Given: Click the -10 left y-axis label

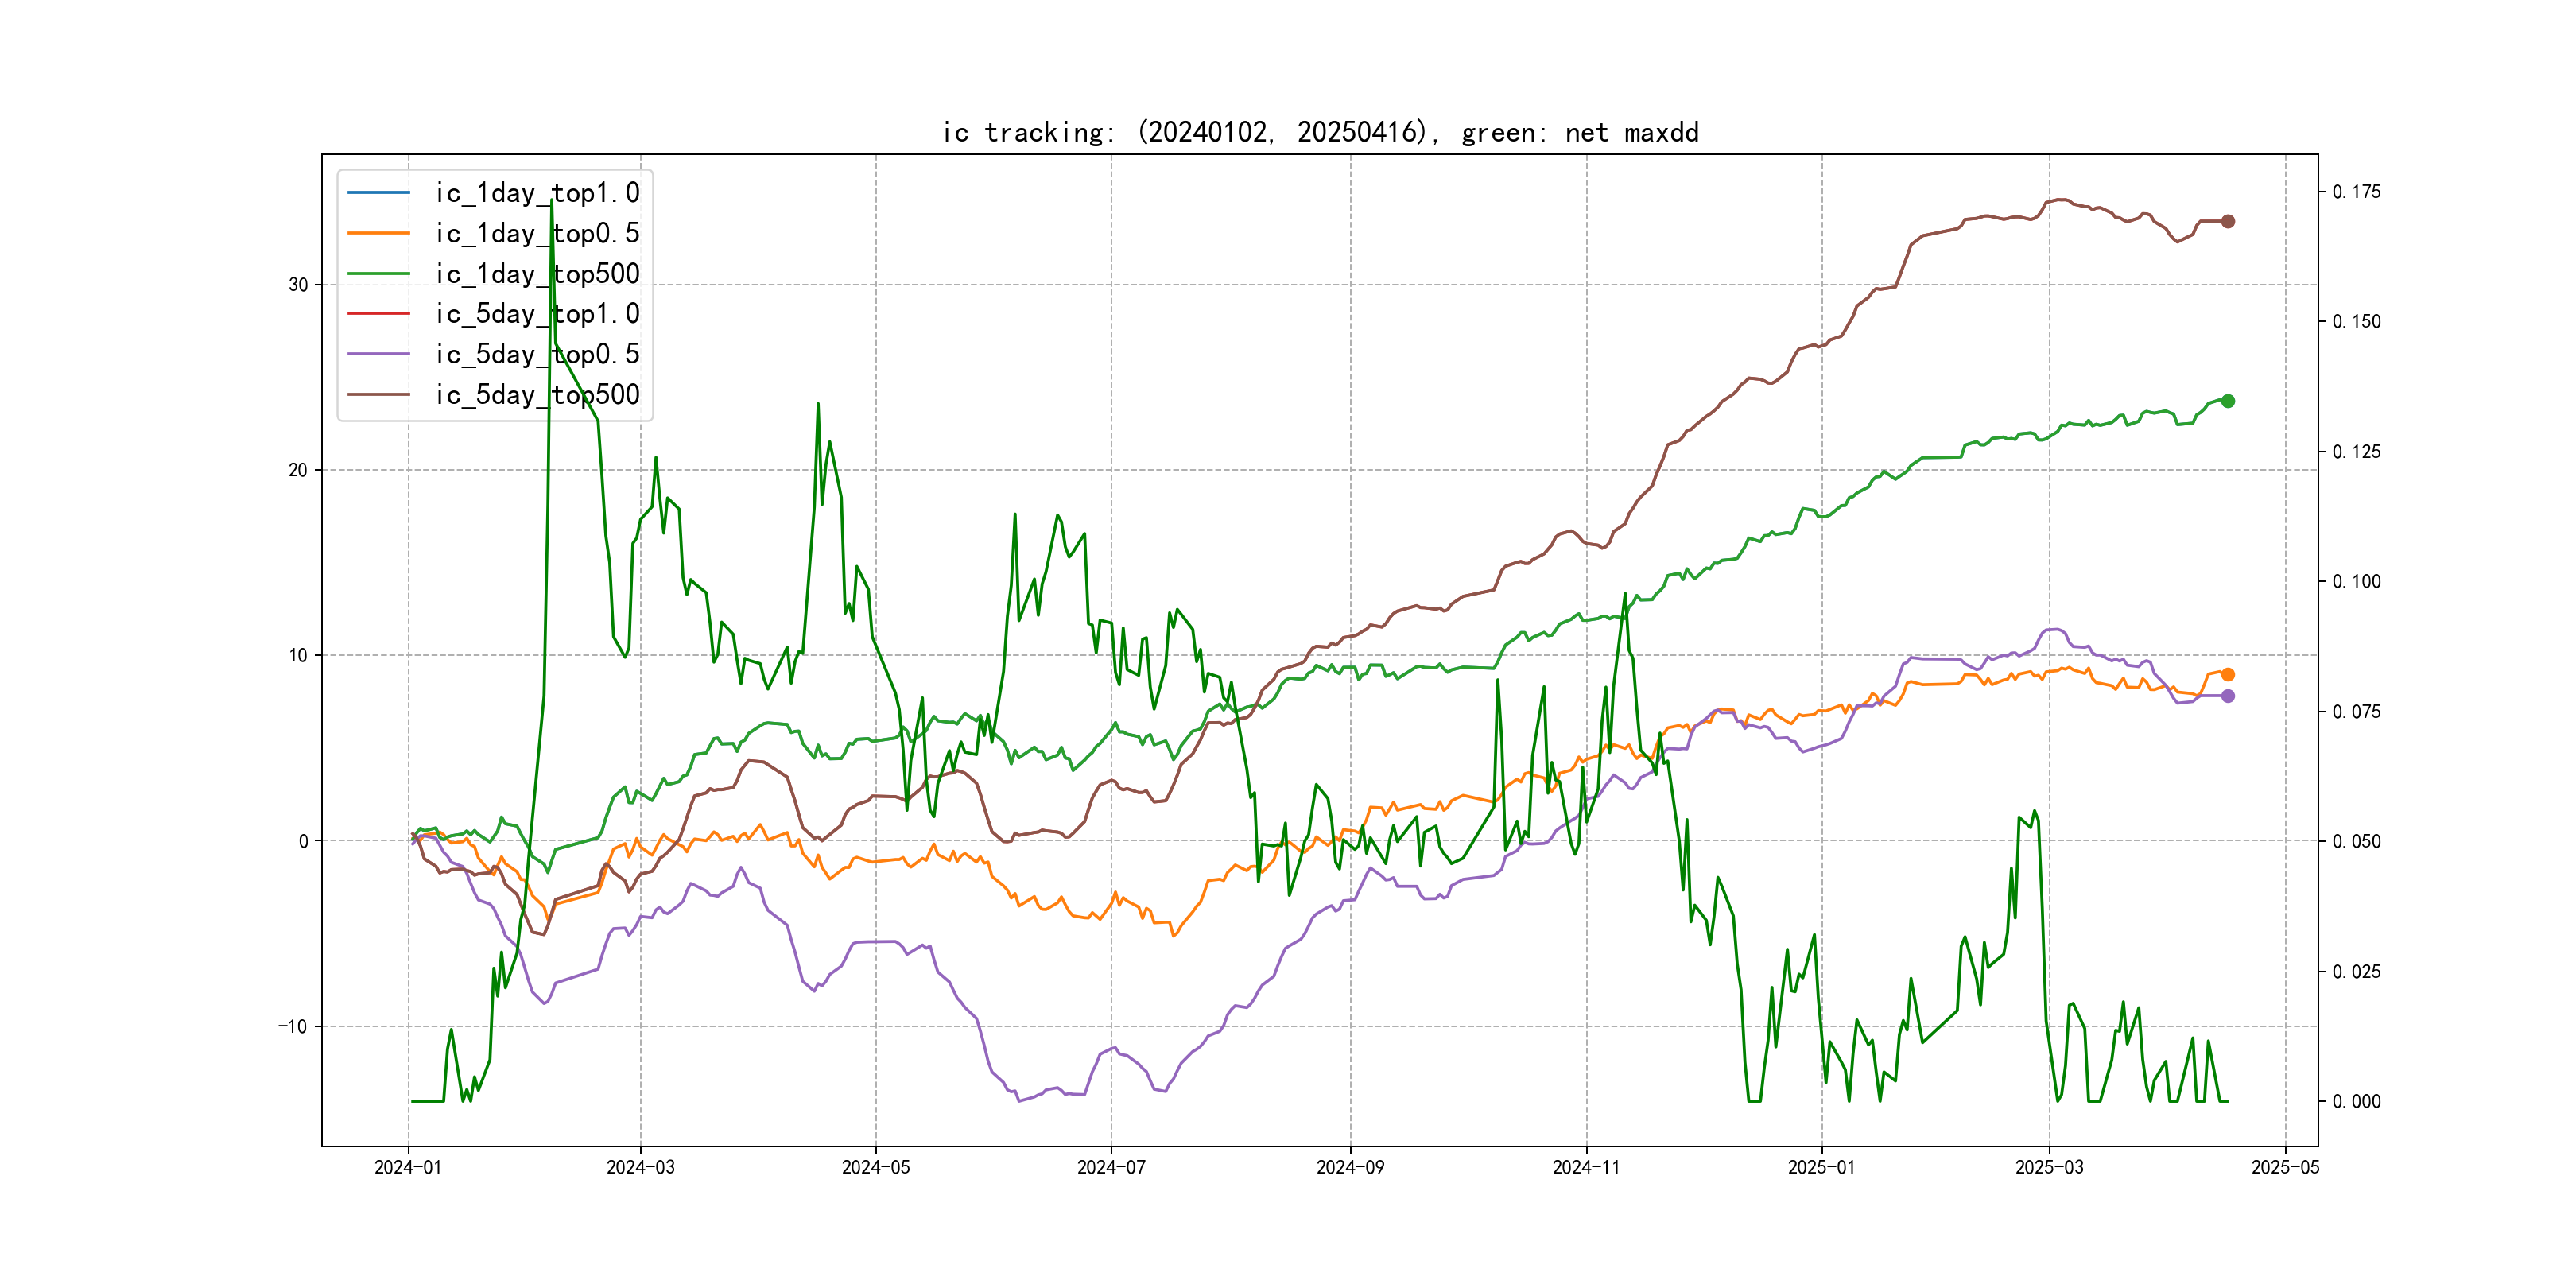Looking at the screenshot, I should coord(293,1027).
